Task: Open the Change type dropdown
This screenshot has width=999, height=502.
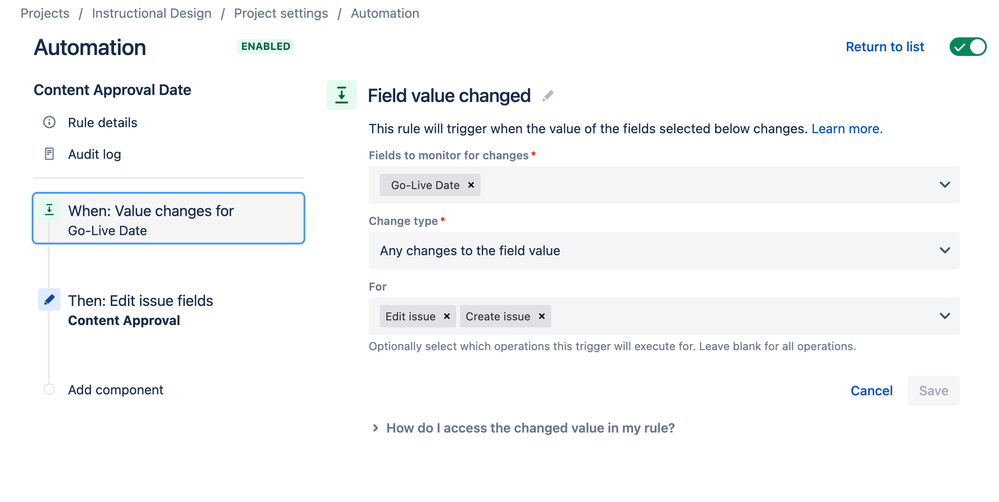Action: pos(944,251)
